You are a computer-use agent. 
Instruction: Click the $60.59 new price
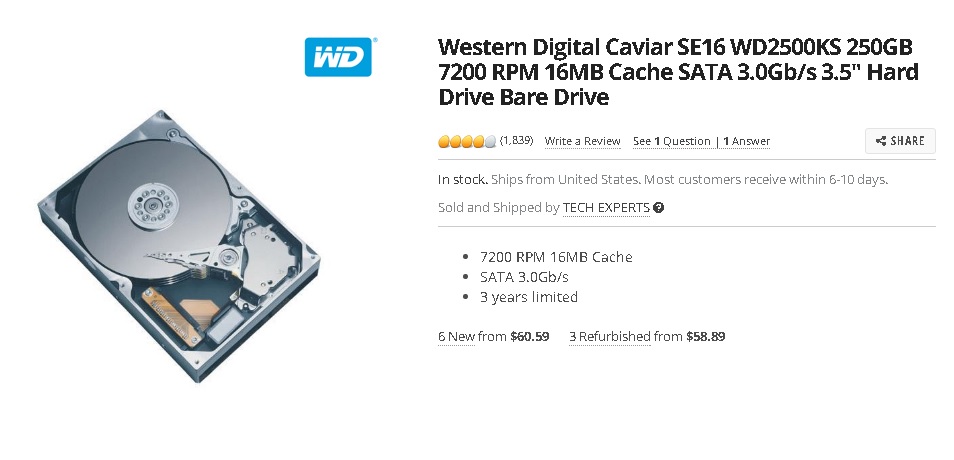[530, 336]
